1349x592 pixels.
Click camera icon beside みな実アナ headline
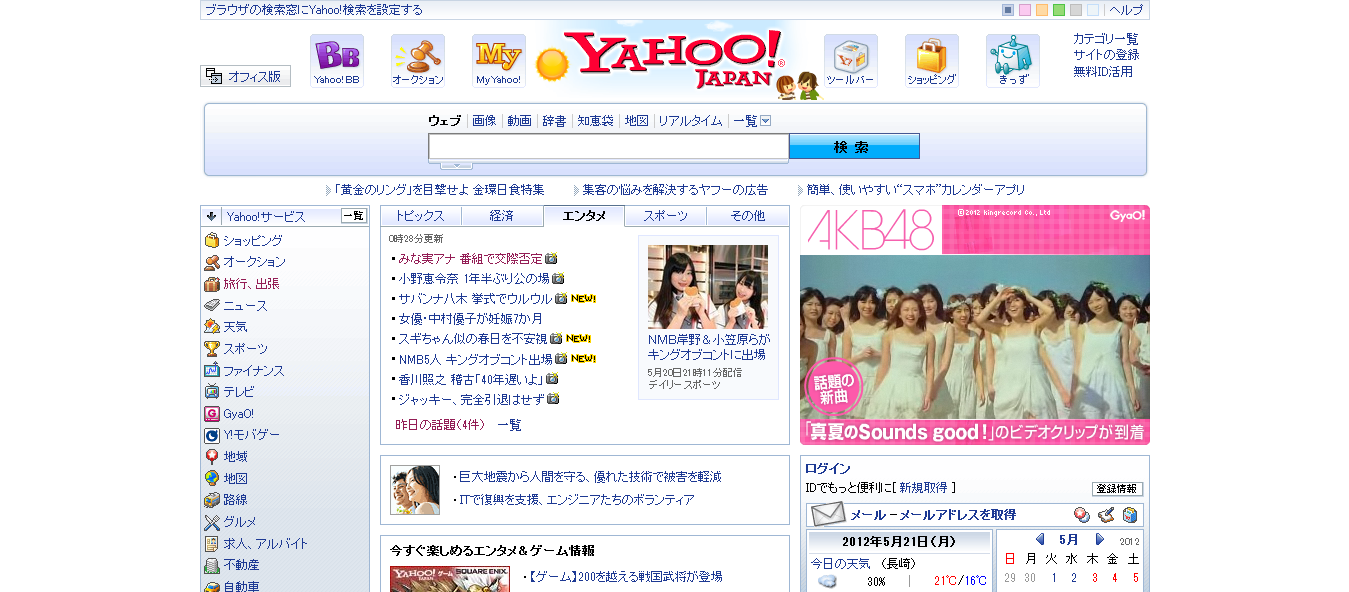552,258
